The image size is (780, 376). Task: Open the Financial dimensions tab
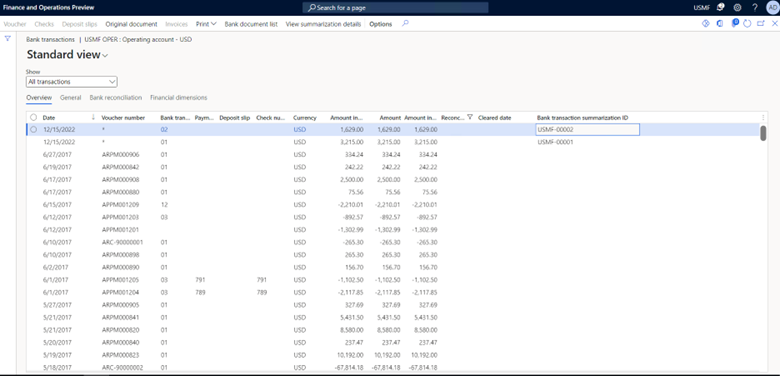coord(179,98)
